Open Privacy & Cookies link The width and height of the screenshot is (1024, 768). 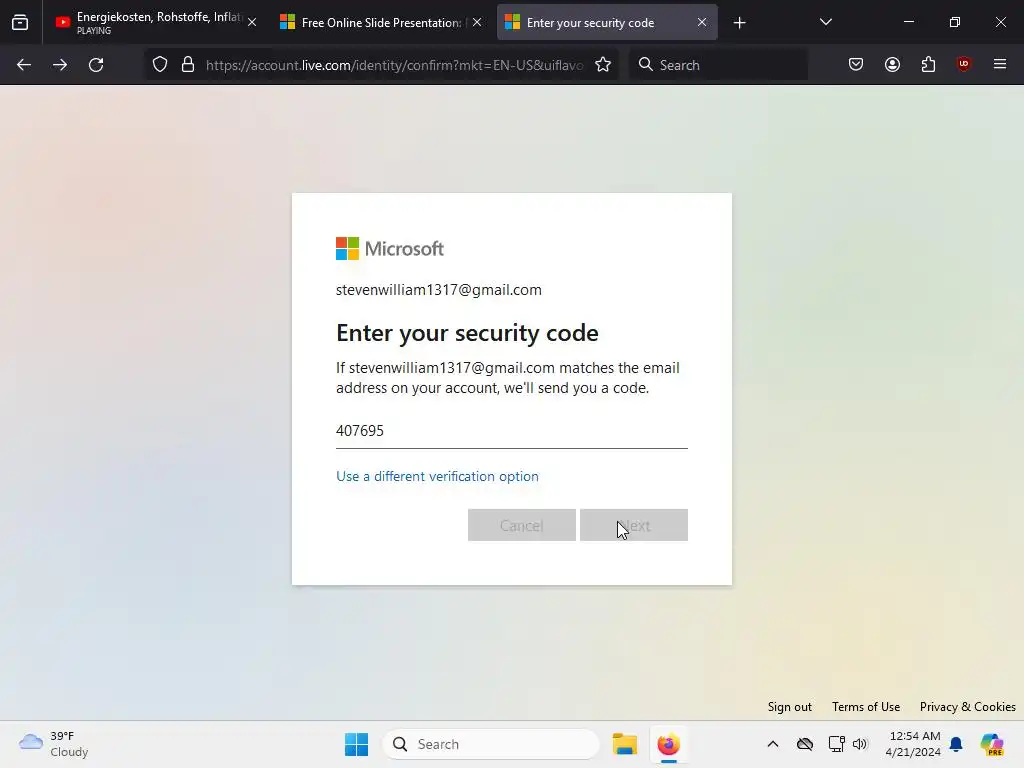[967, 707]
